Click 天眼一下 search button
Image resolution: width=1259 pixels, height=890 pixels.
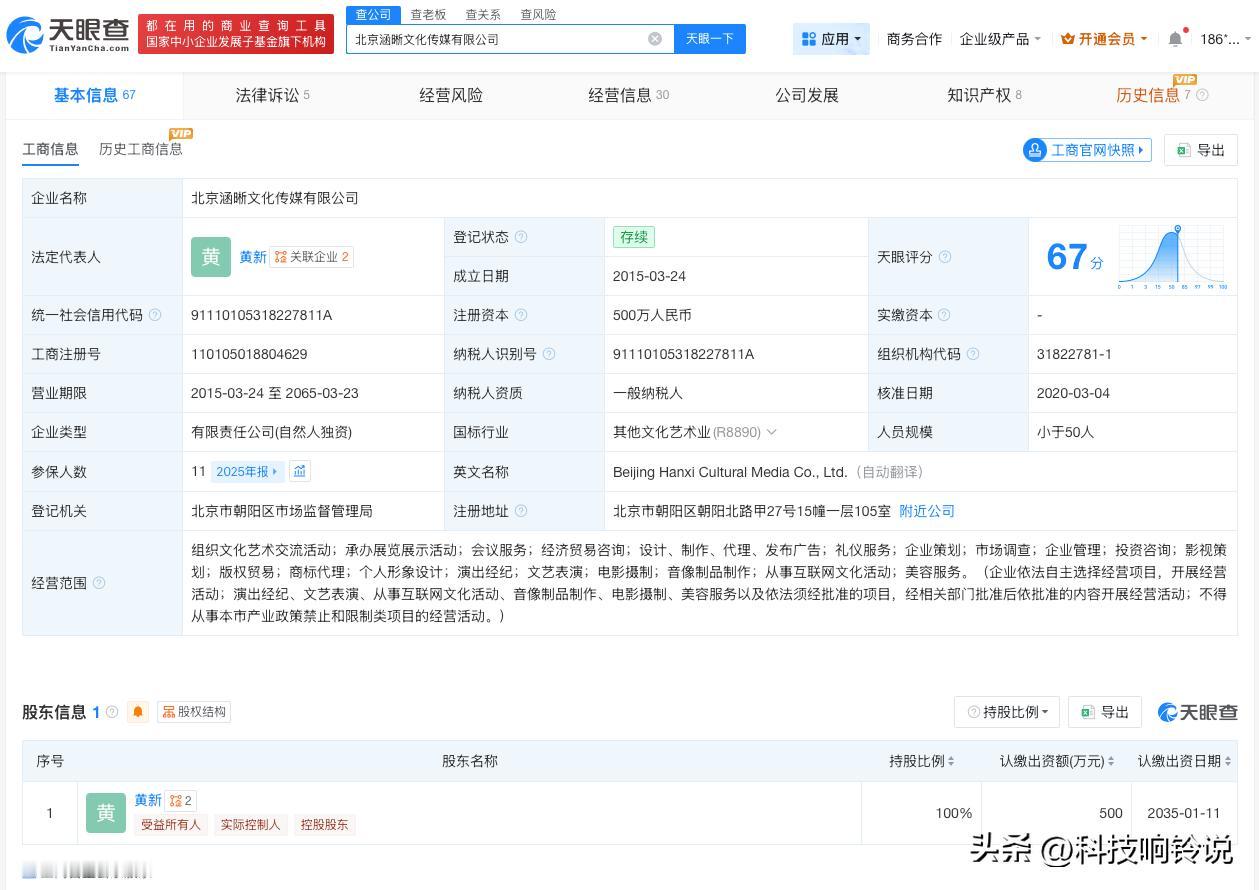pyautogui.click(x=709, y=39)
